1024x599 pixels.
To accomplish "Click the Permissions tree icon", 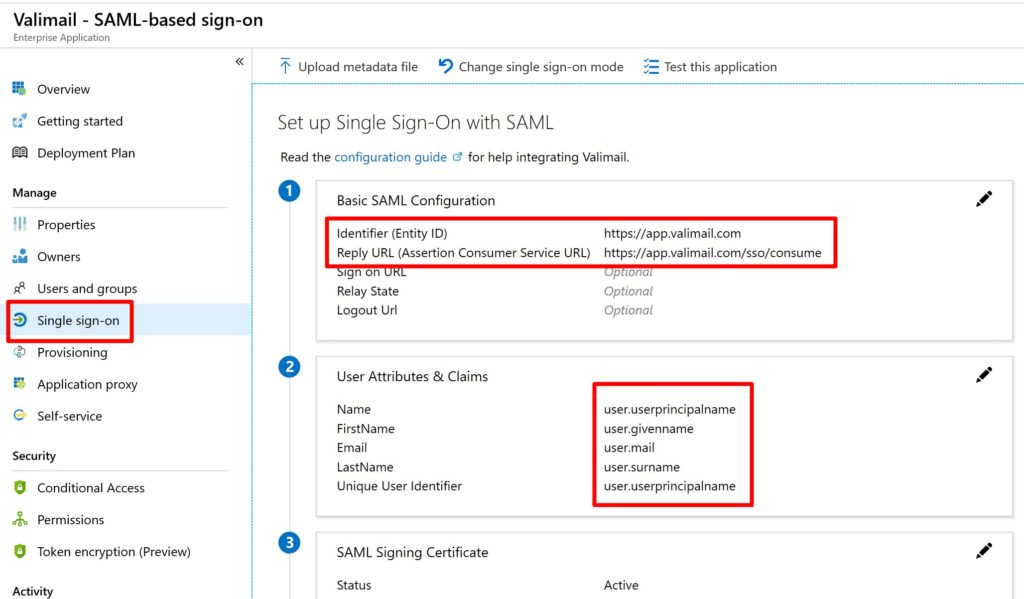I will 19,520.
